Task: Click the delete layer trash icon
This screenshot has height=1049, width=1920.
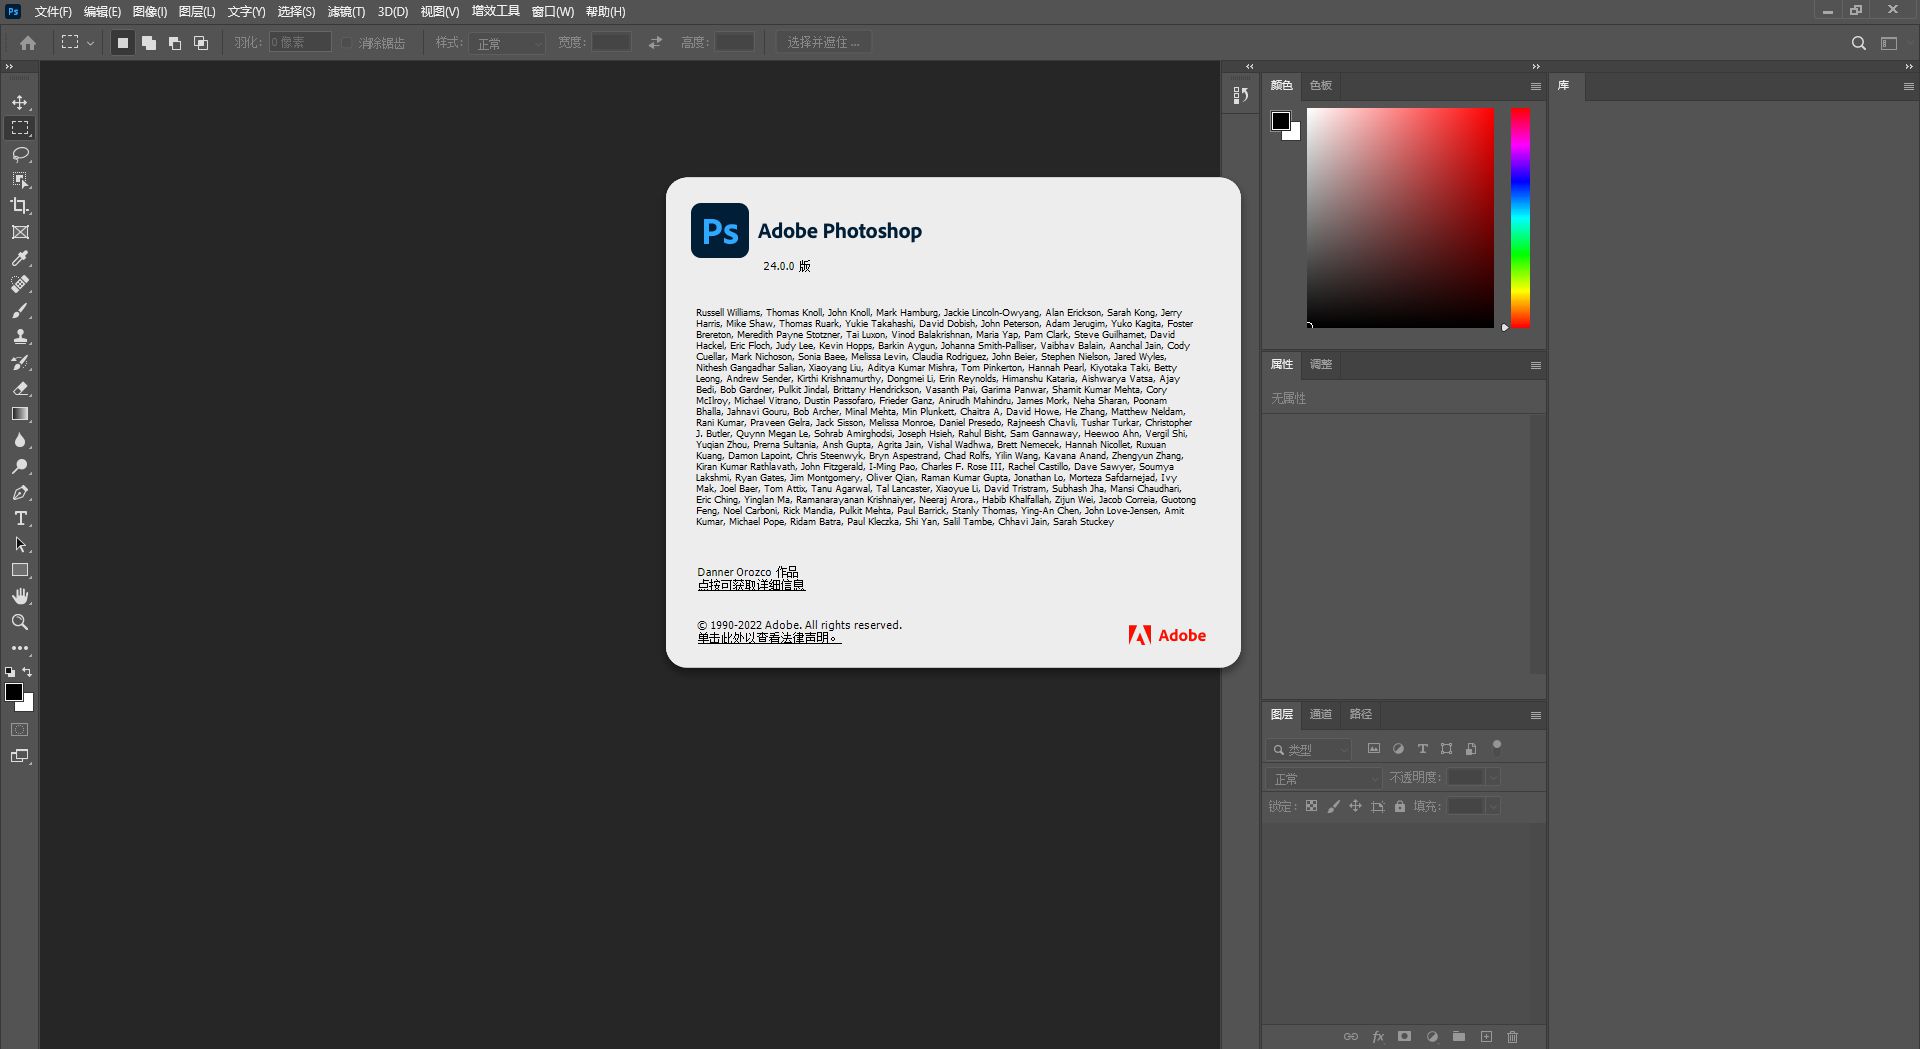Action: [1512, 1037]
